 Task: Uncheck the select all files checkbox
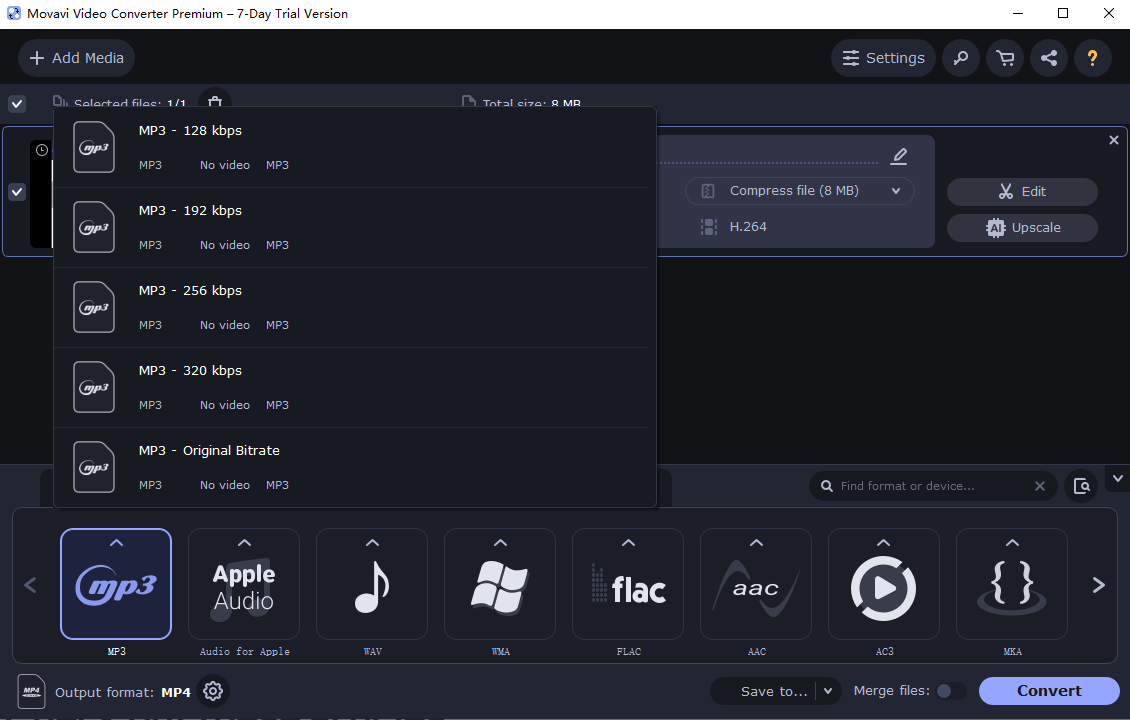(17, 104)
